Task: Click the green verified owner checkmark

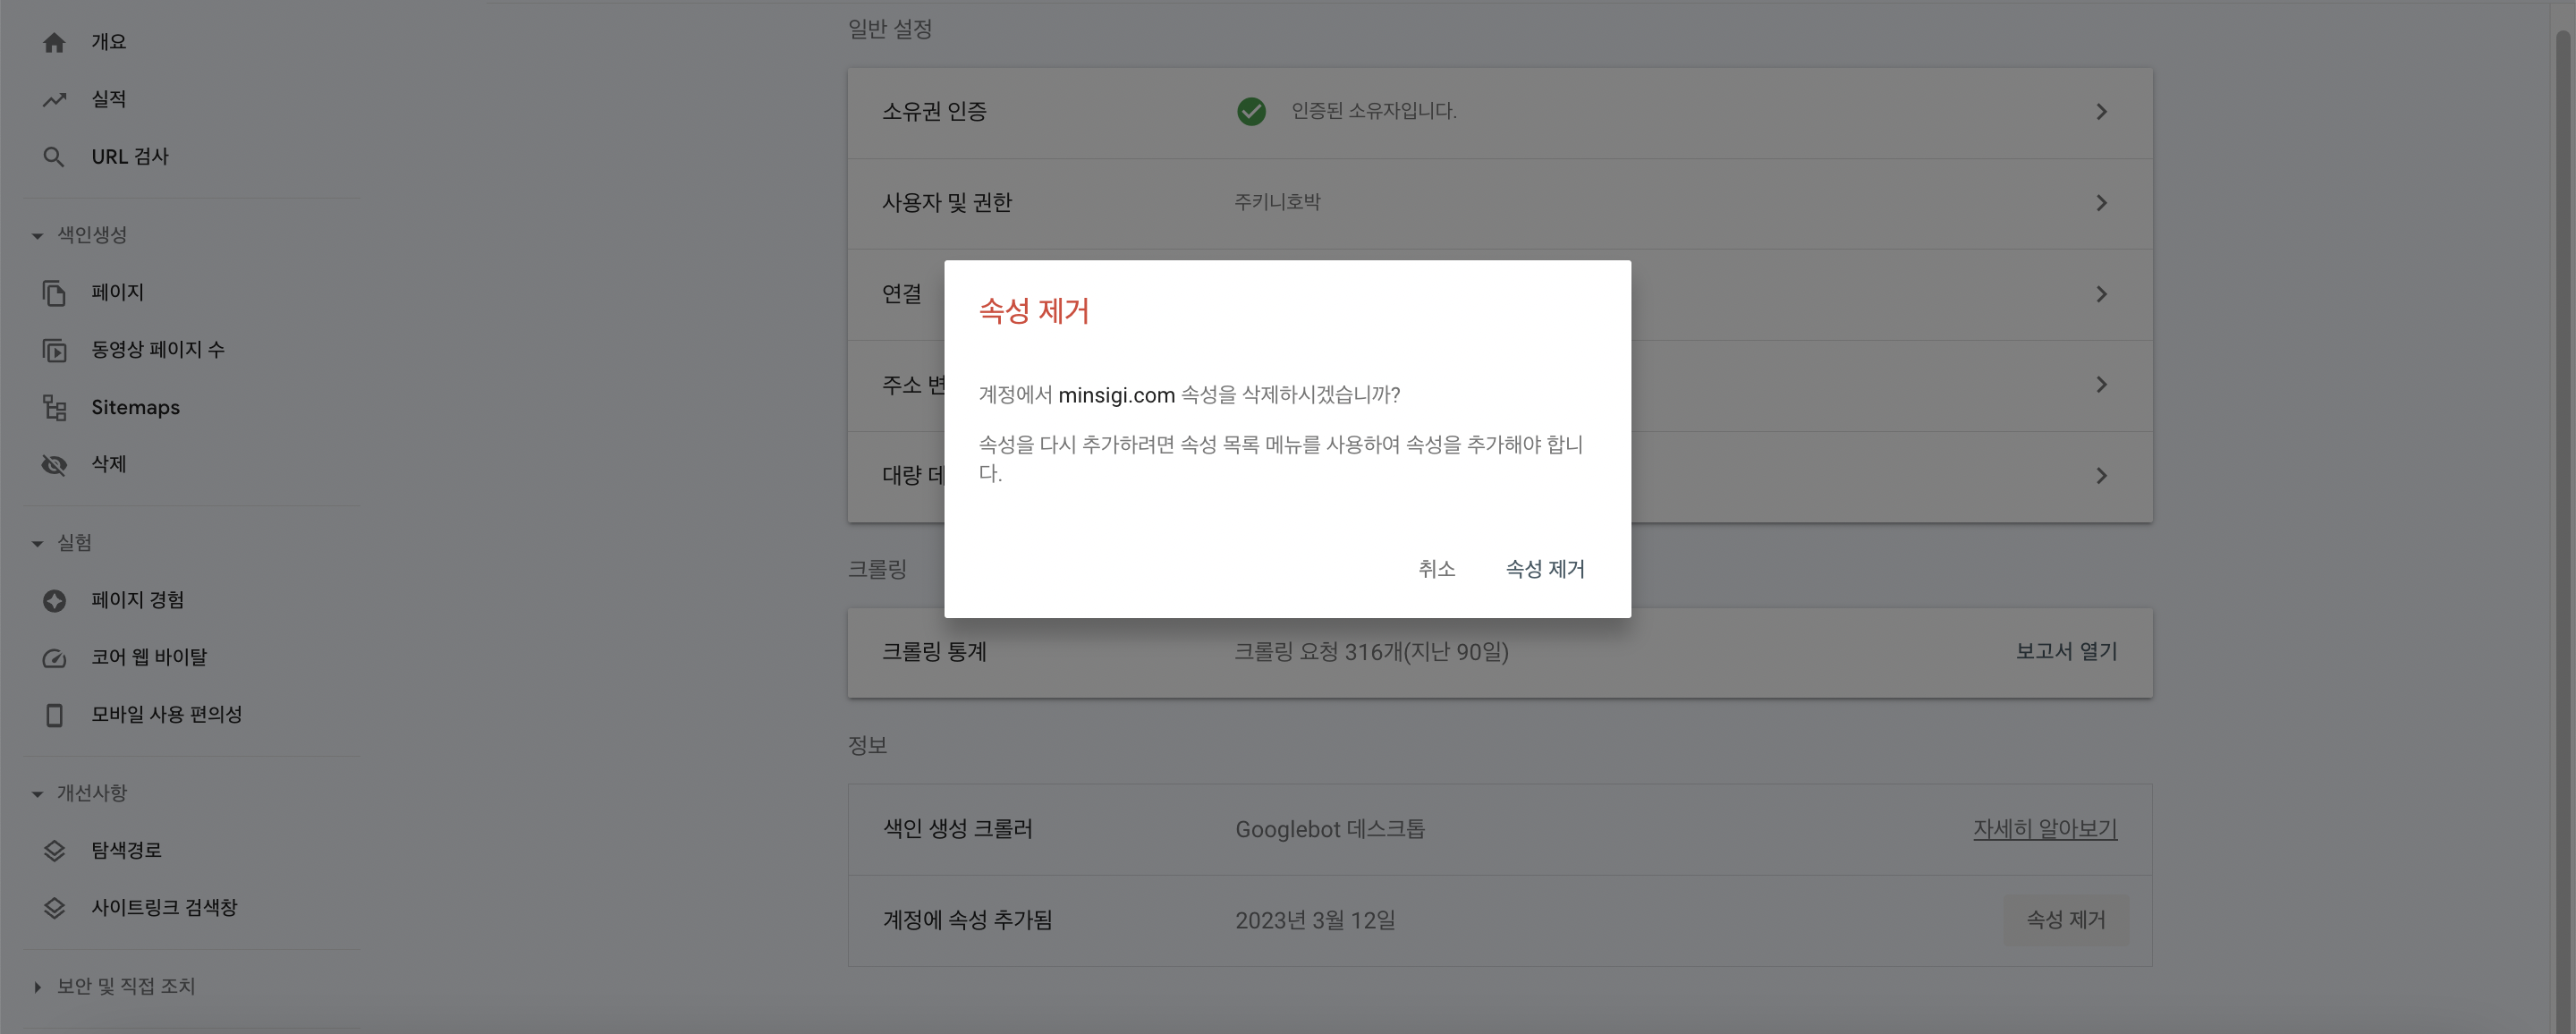Action: (1252, 111)
